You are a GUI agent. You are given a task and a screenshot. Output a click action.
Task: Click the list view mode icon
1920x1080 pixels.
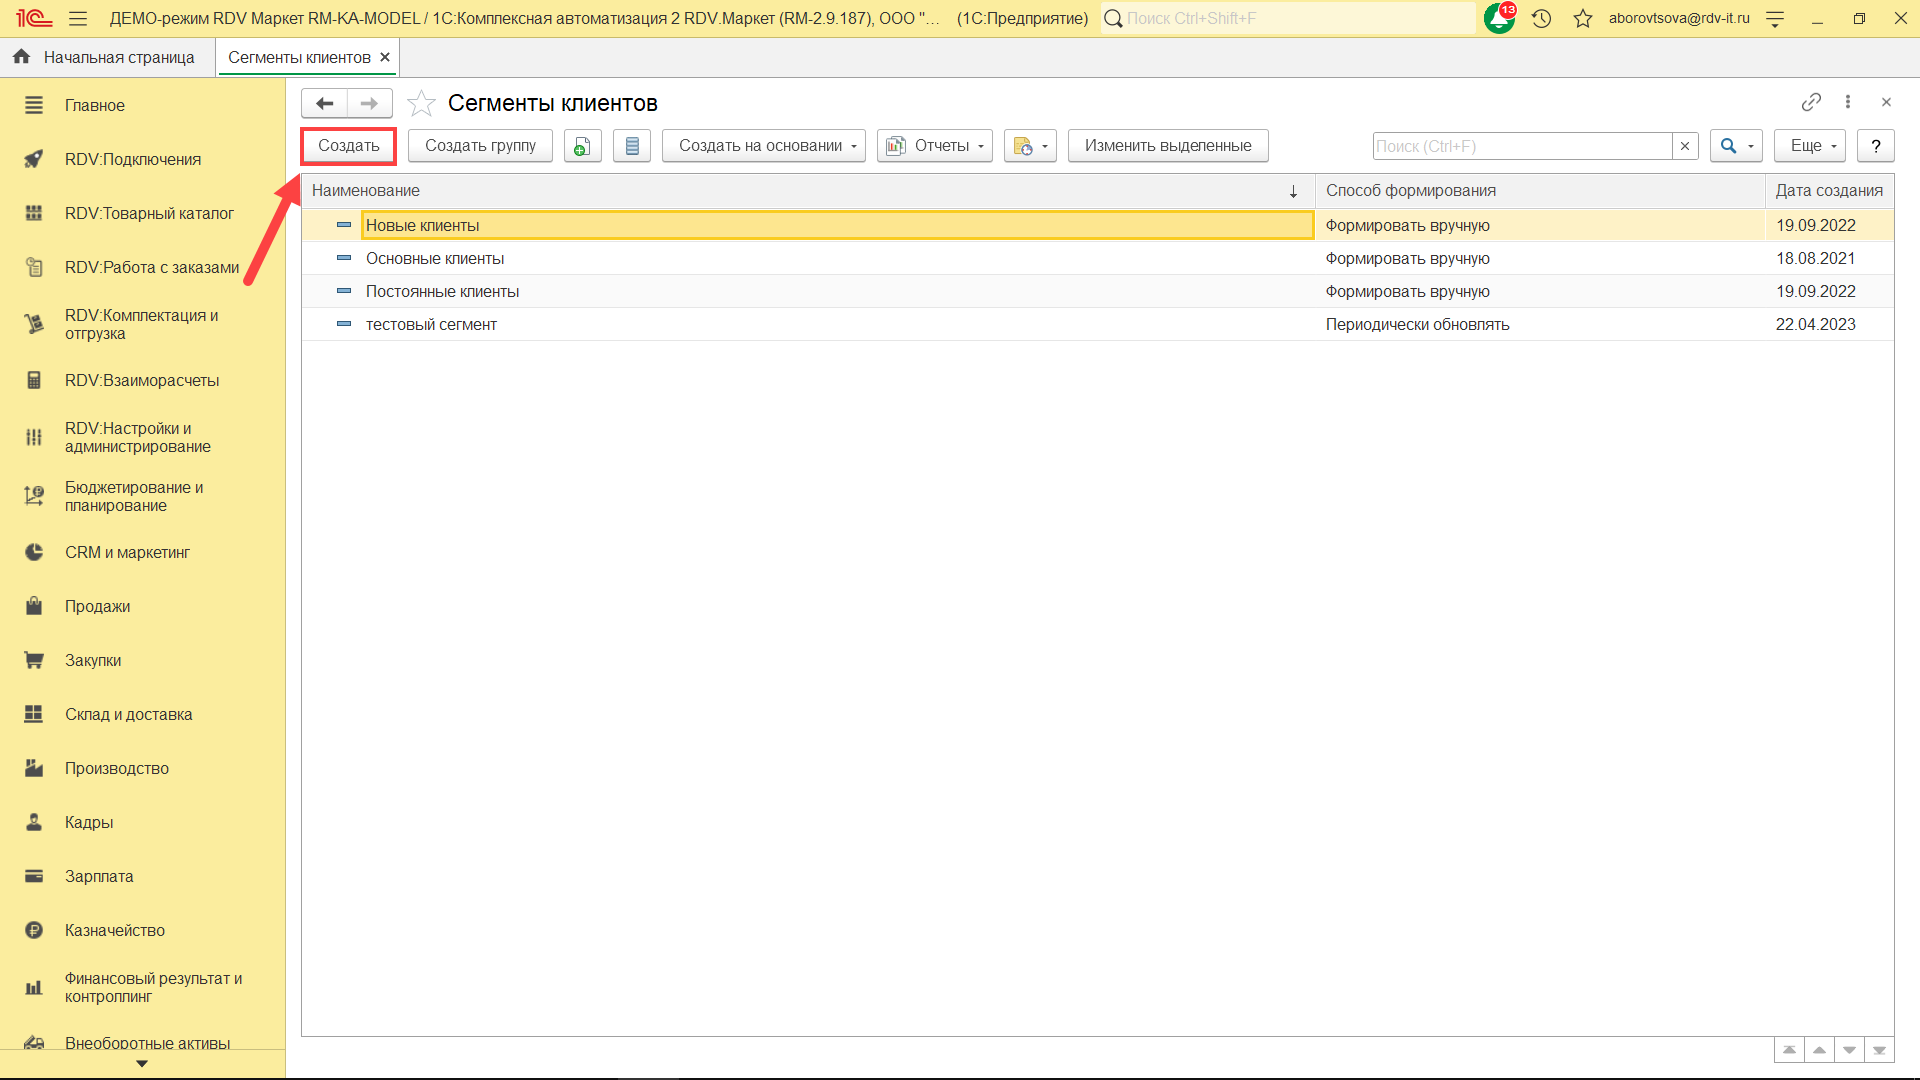632,146
